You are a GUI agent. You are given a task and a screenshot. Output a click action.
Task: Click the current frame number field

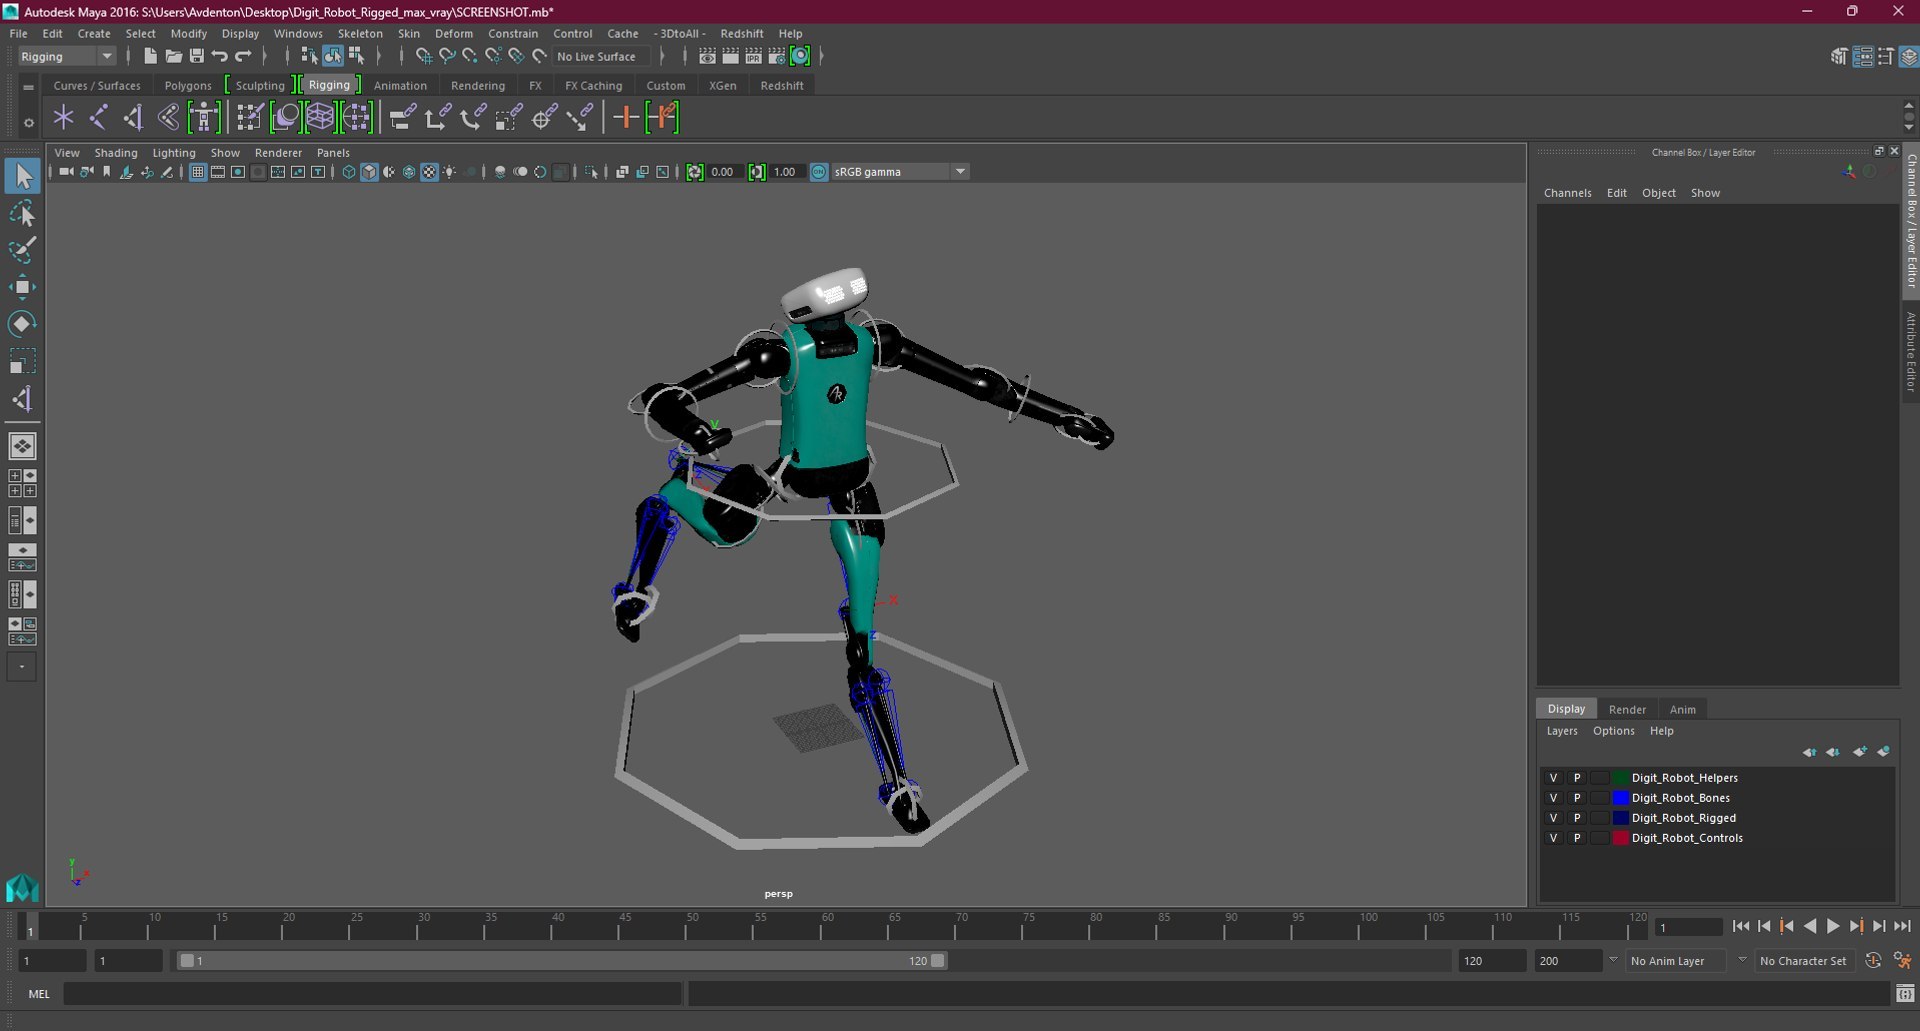click(1687, 927)
